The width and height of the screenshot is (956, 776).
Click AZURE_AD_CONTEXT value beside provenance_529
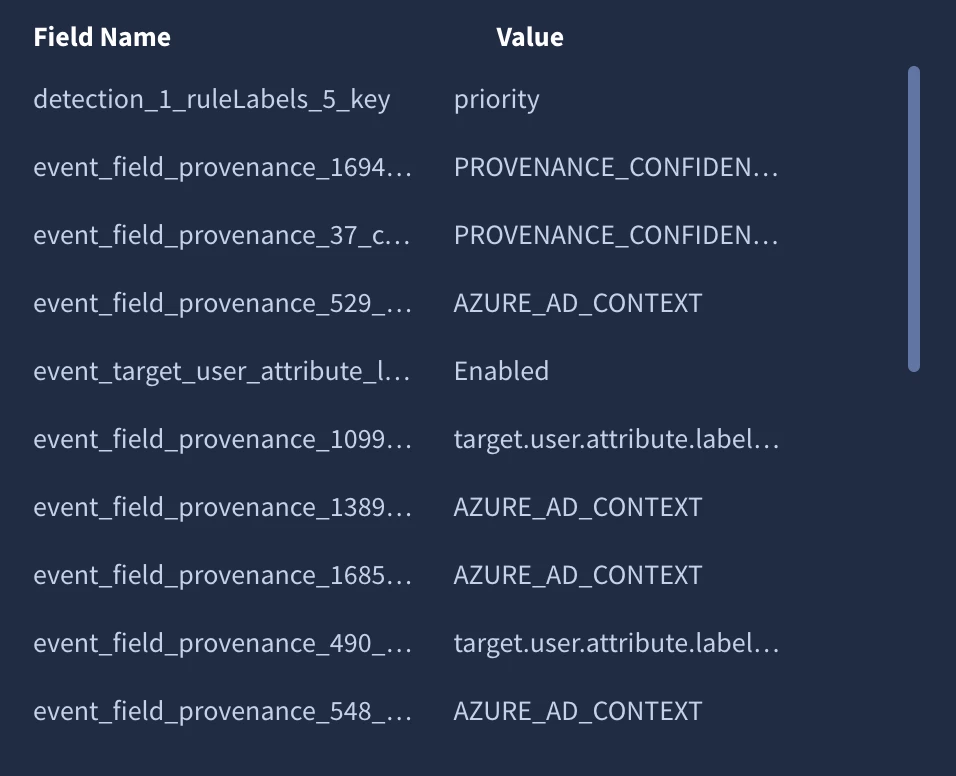click(578, 303)
